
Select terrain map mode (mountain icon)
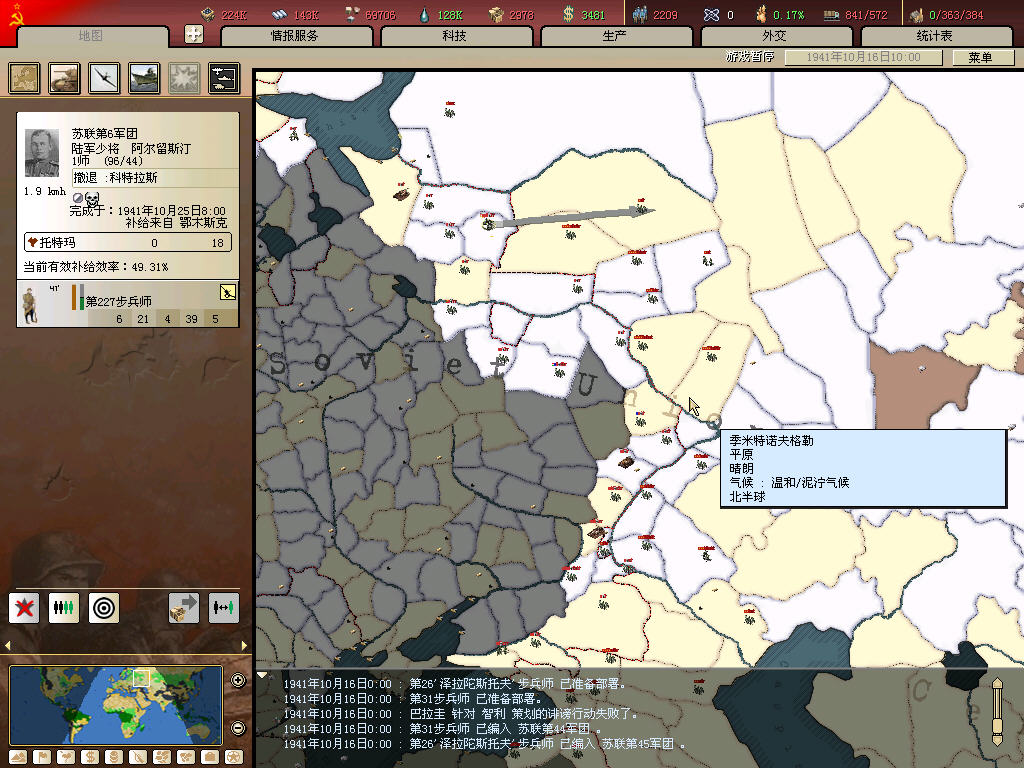(18, 758)
